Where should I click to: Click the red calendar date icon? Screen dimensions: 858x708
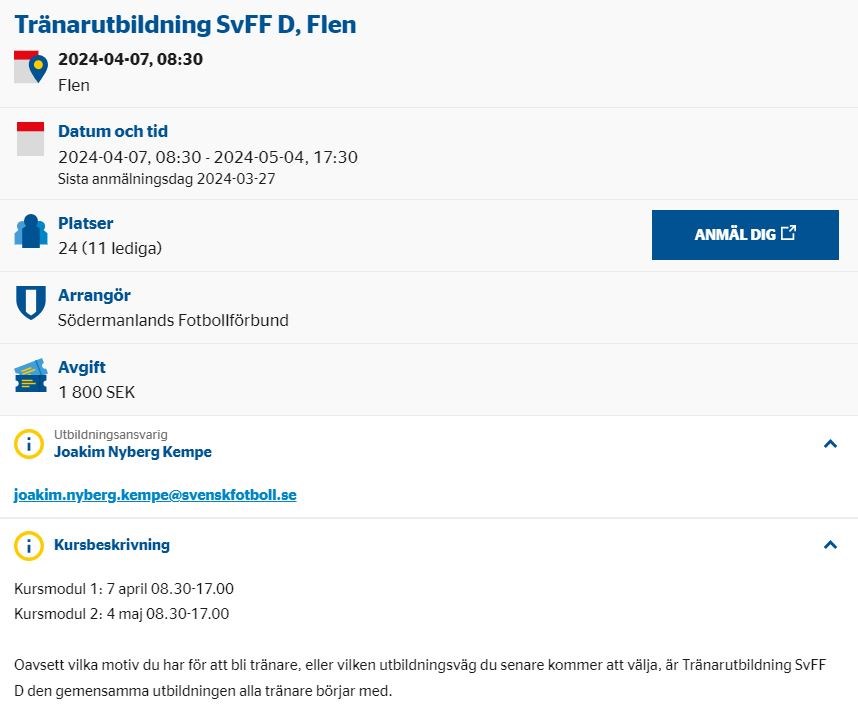pos(31,138)
